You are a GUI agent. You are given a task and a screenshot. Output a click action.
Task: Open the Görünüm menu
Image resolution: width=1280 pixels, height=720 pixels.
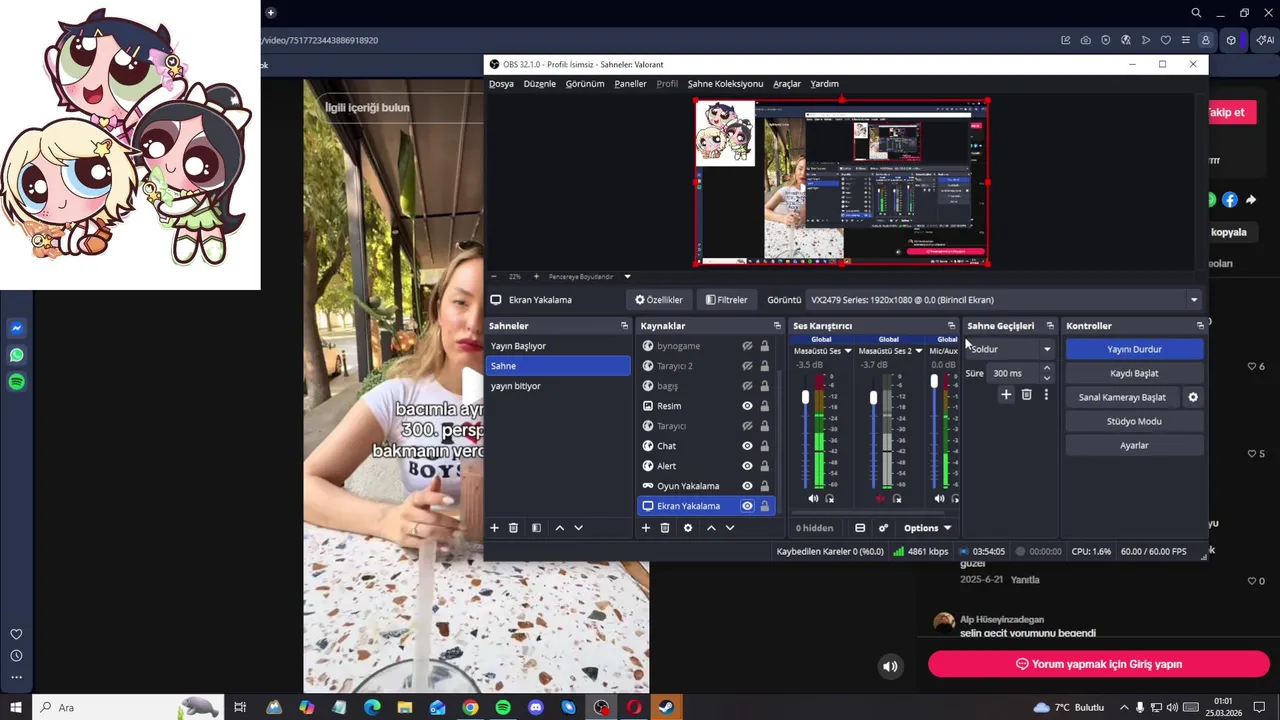[585, 84]
